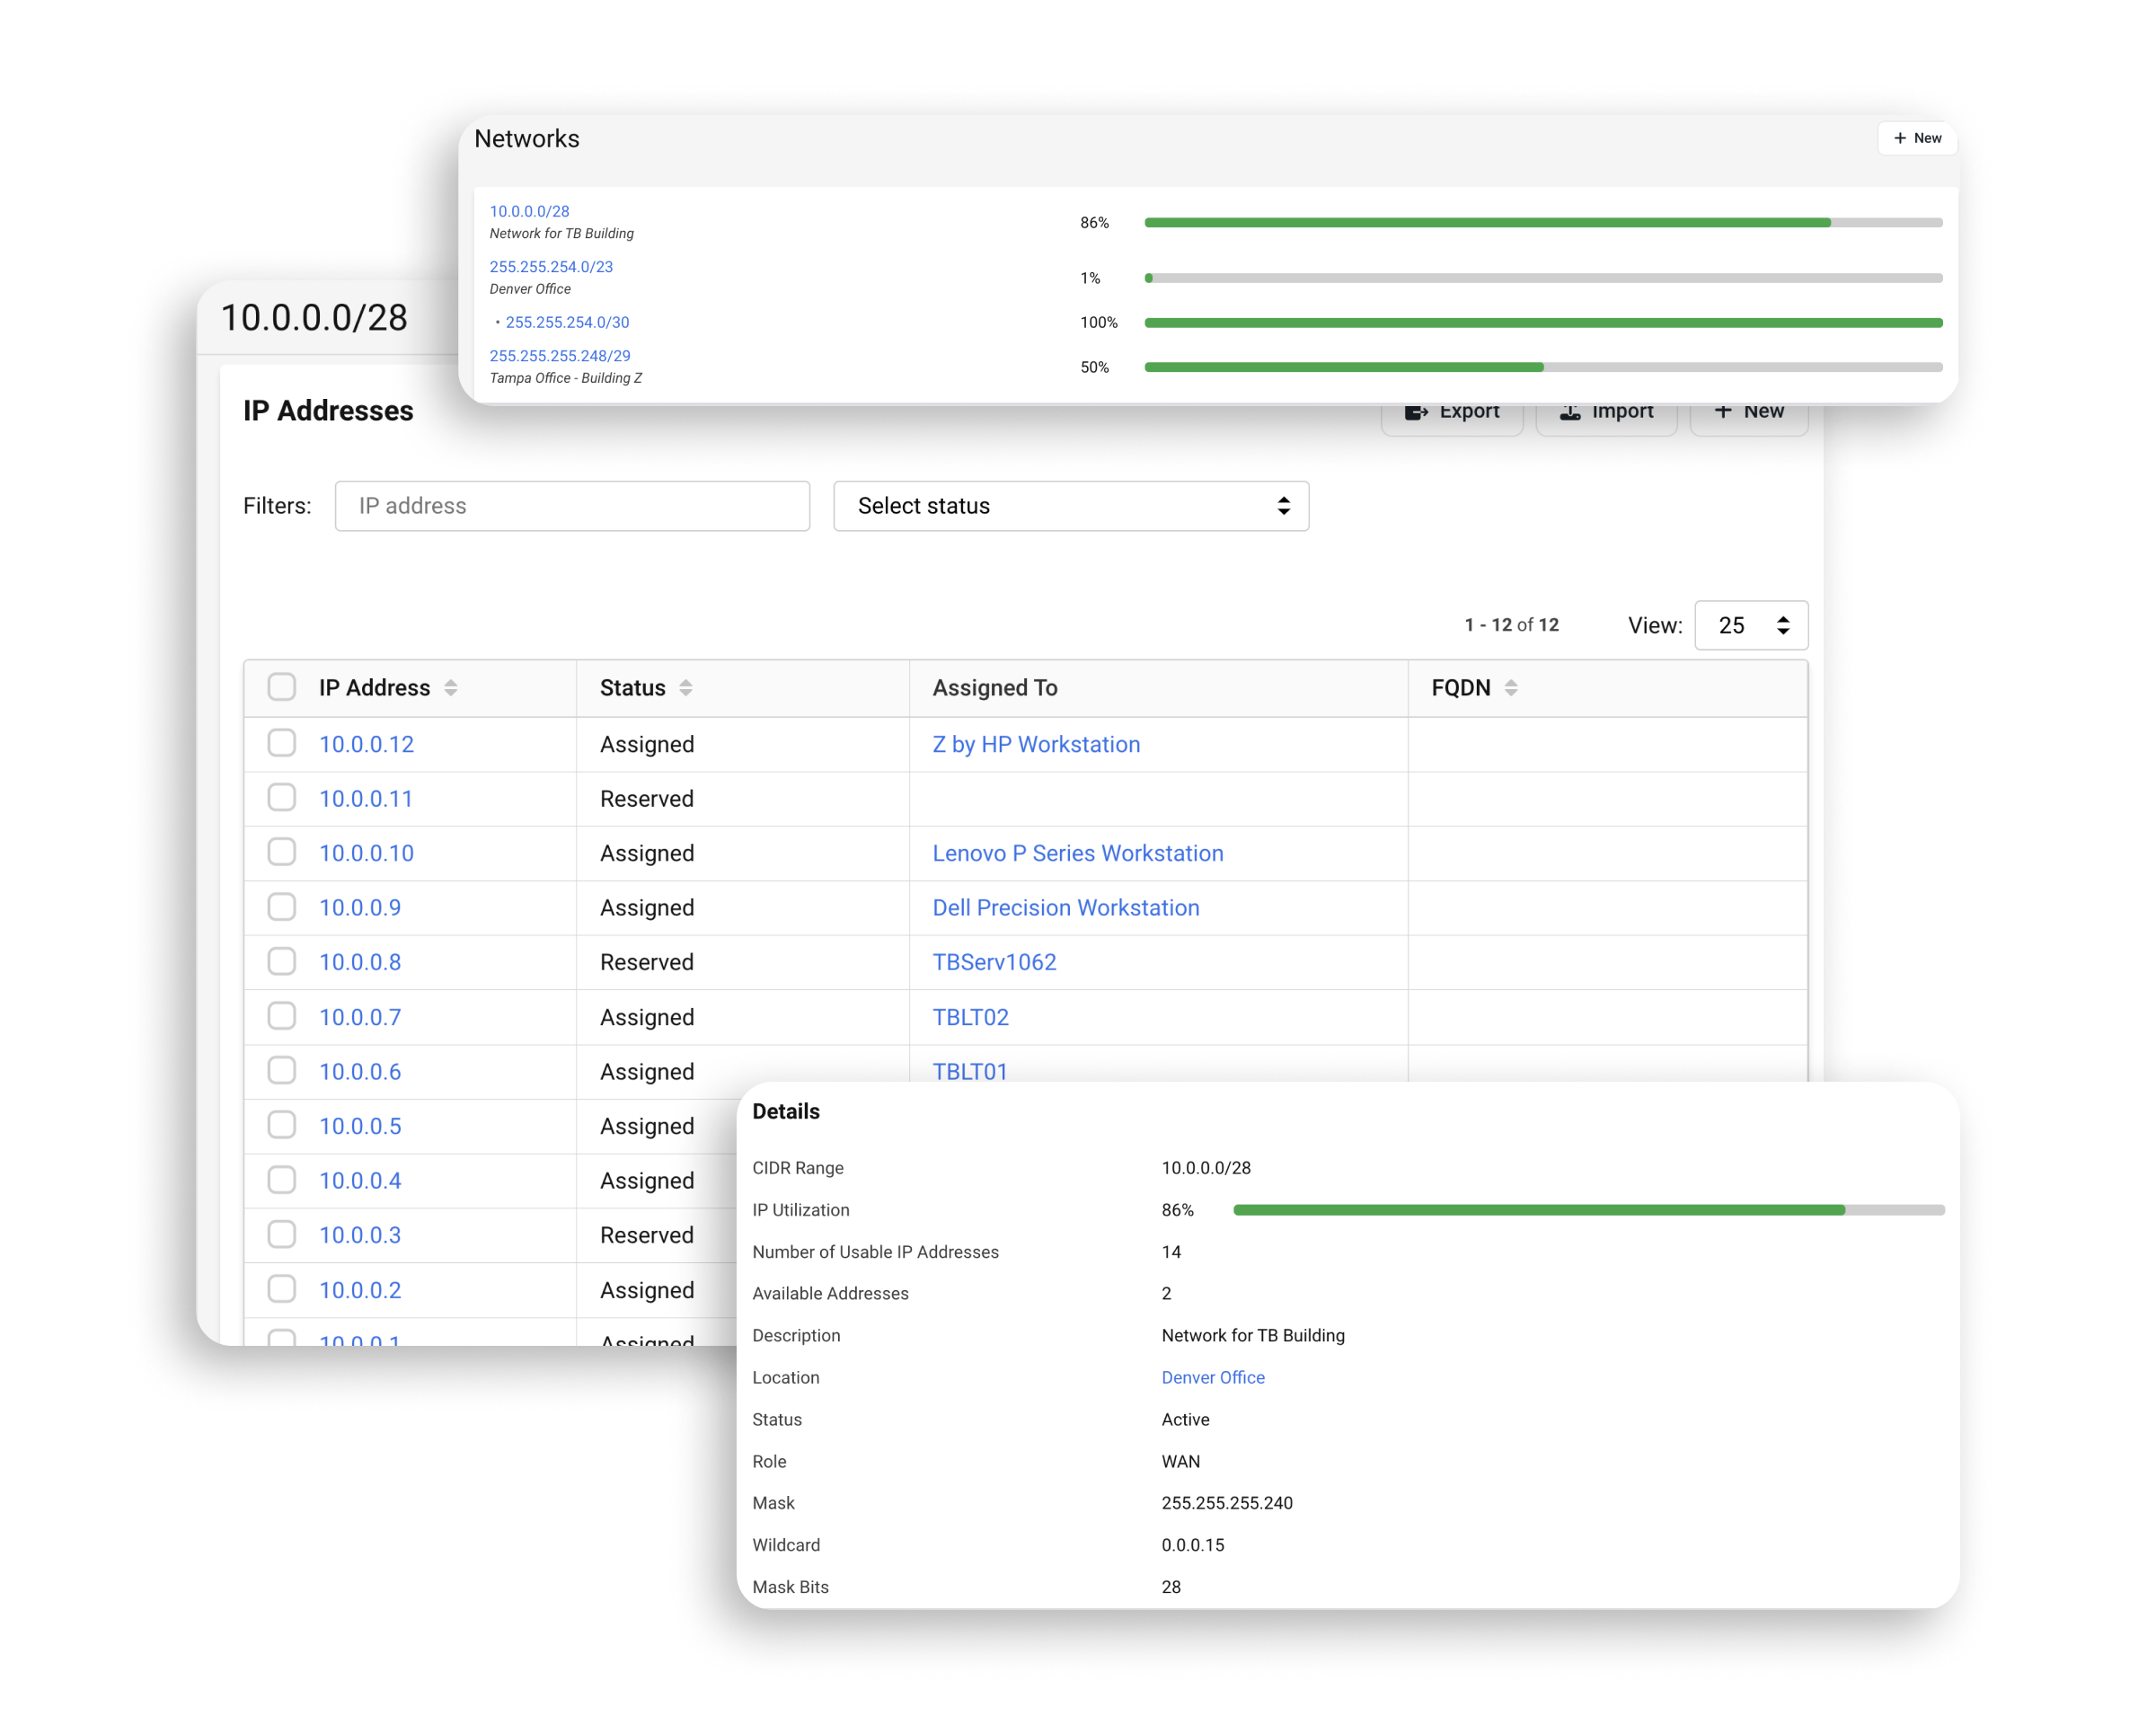Sort the table by IP Address column
2156x1725 pixels.
click(x=451, y=688)
